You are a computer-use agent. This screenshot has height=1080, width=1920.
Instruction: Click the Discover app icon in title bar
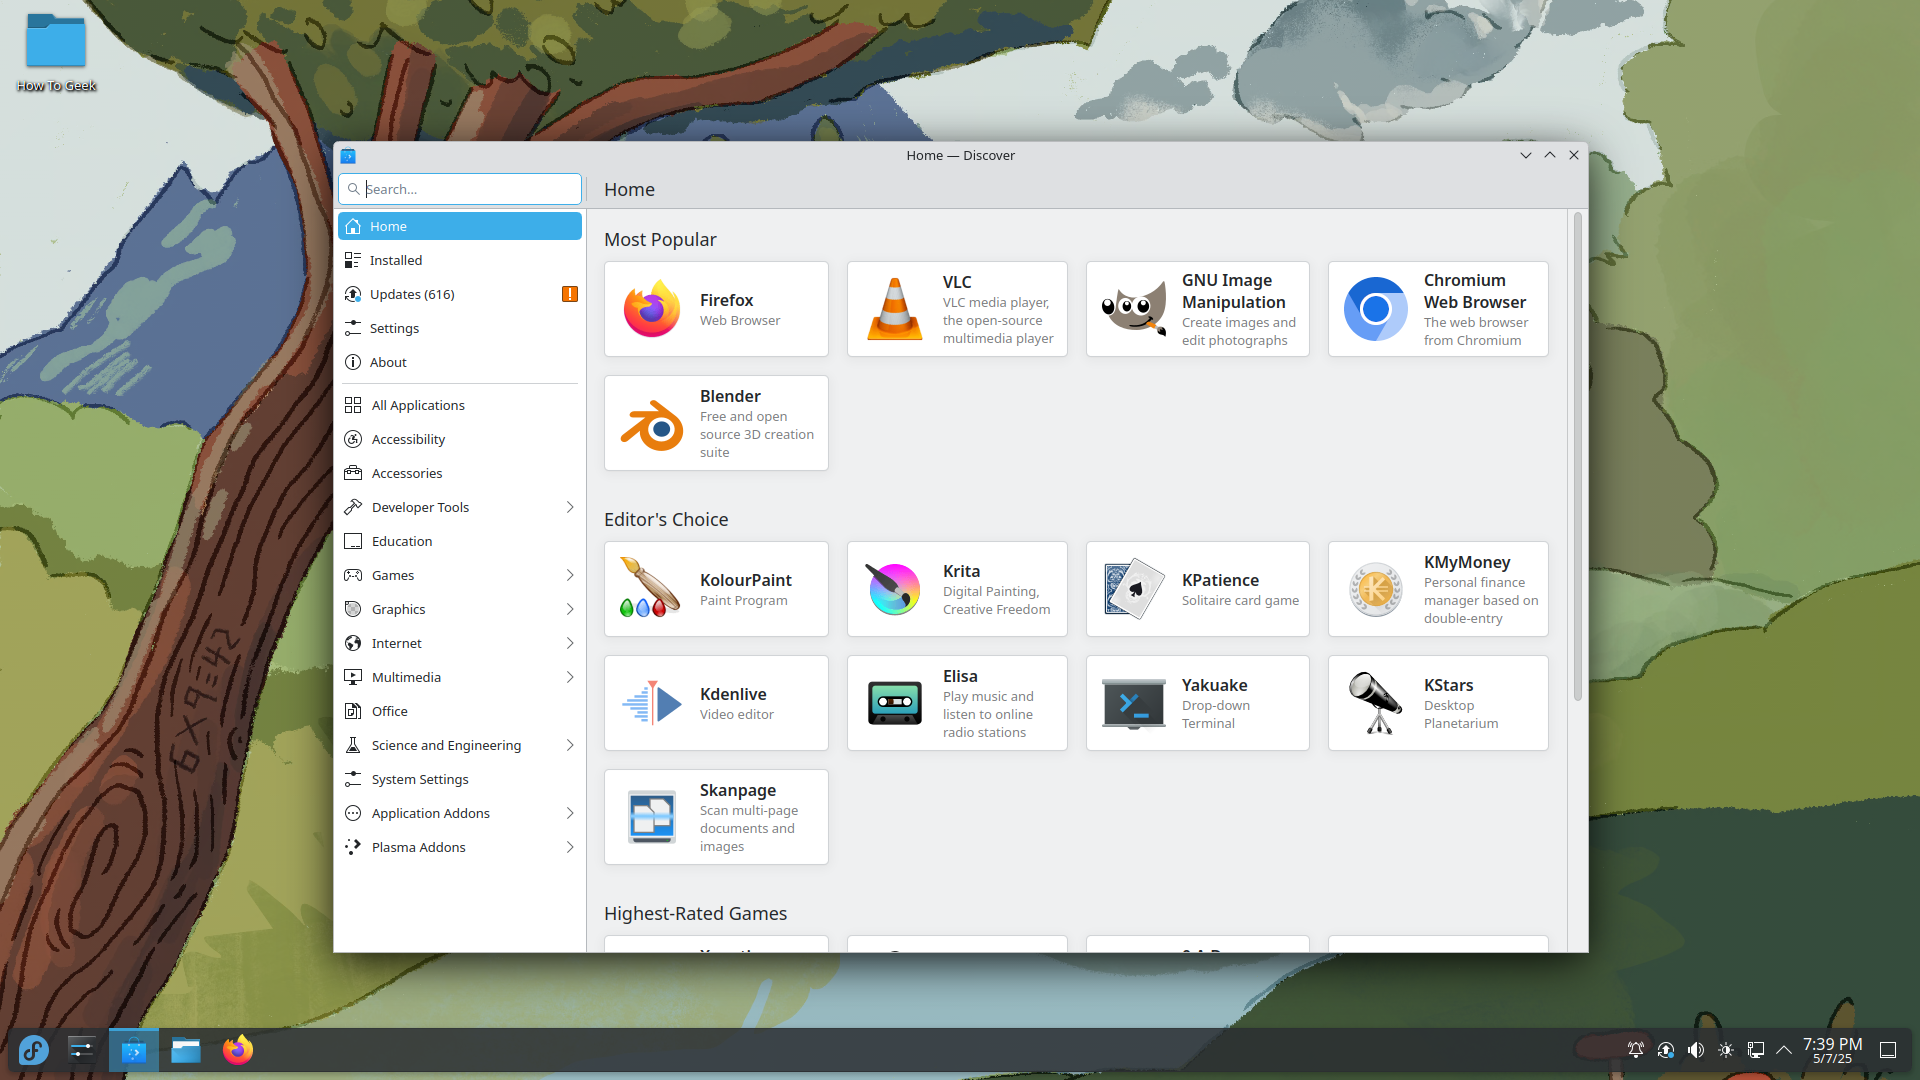coord(348,156)
